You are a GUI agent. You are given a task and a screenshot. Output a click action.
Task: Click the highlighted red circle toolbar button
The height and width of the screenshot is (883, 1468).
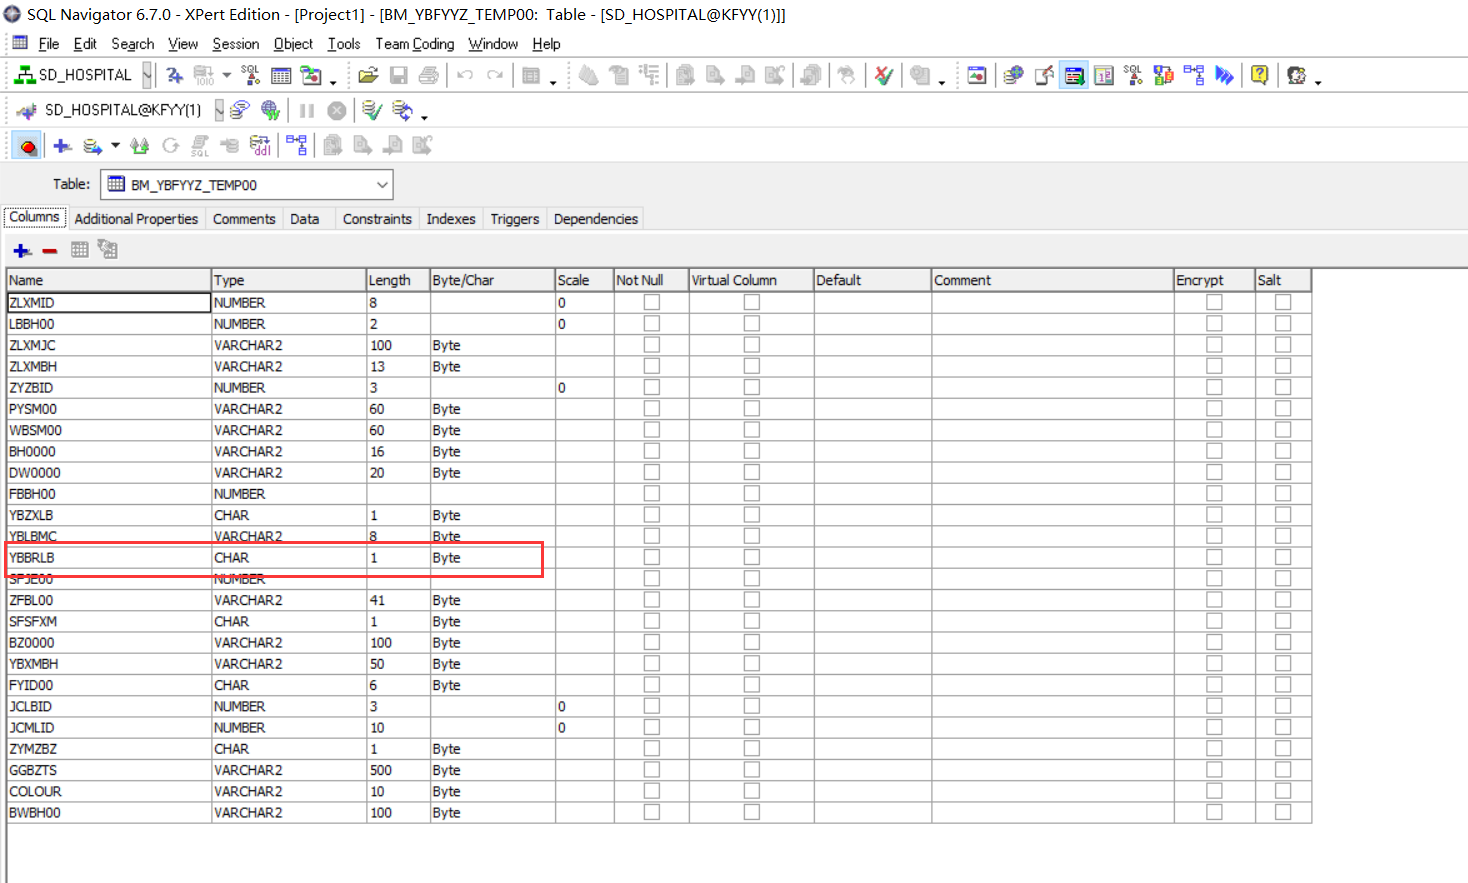pos(28,146)
